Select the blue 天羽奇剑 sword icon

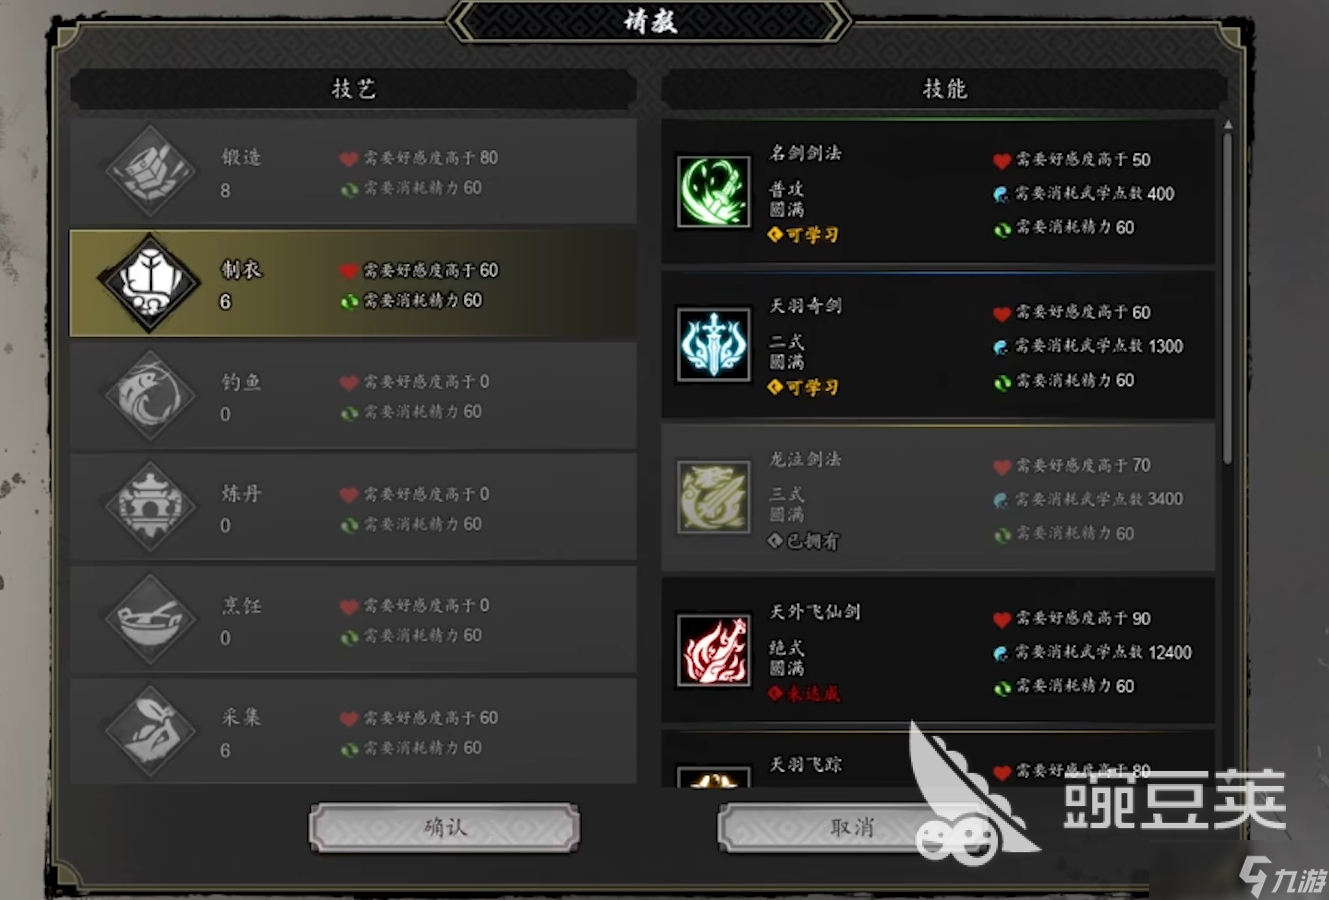(x=714, y=344)
